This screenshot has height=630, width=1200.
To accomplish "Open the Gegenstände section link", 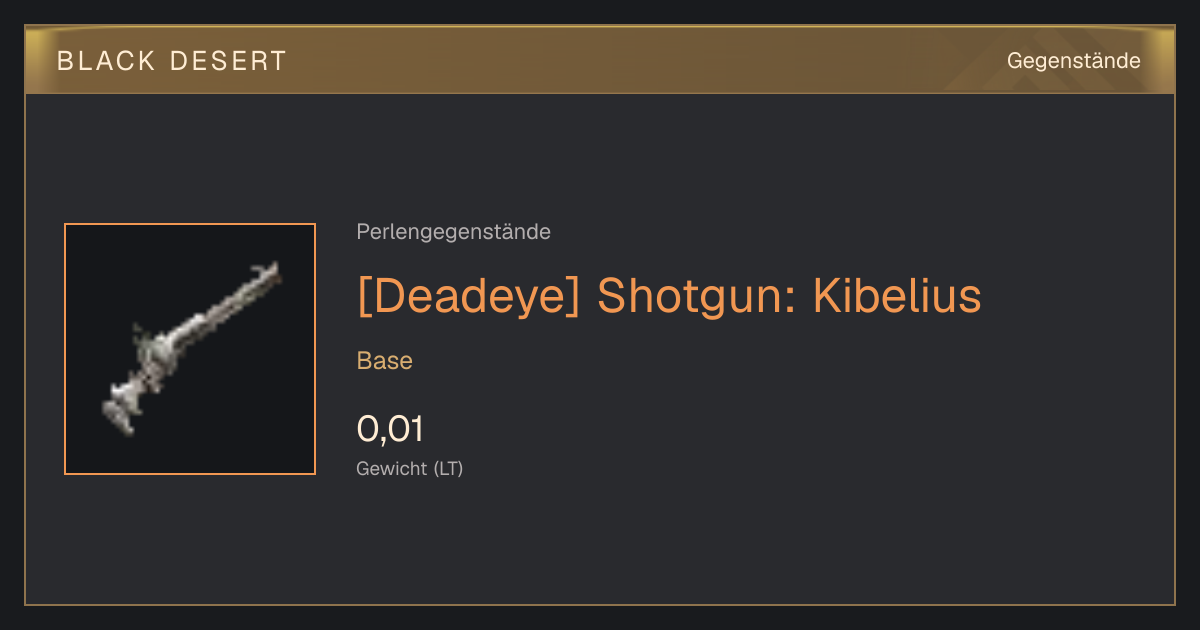I will pyautogui.click(x=1073, y=61).
